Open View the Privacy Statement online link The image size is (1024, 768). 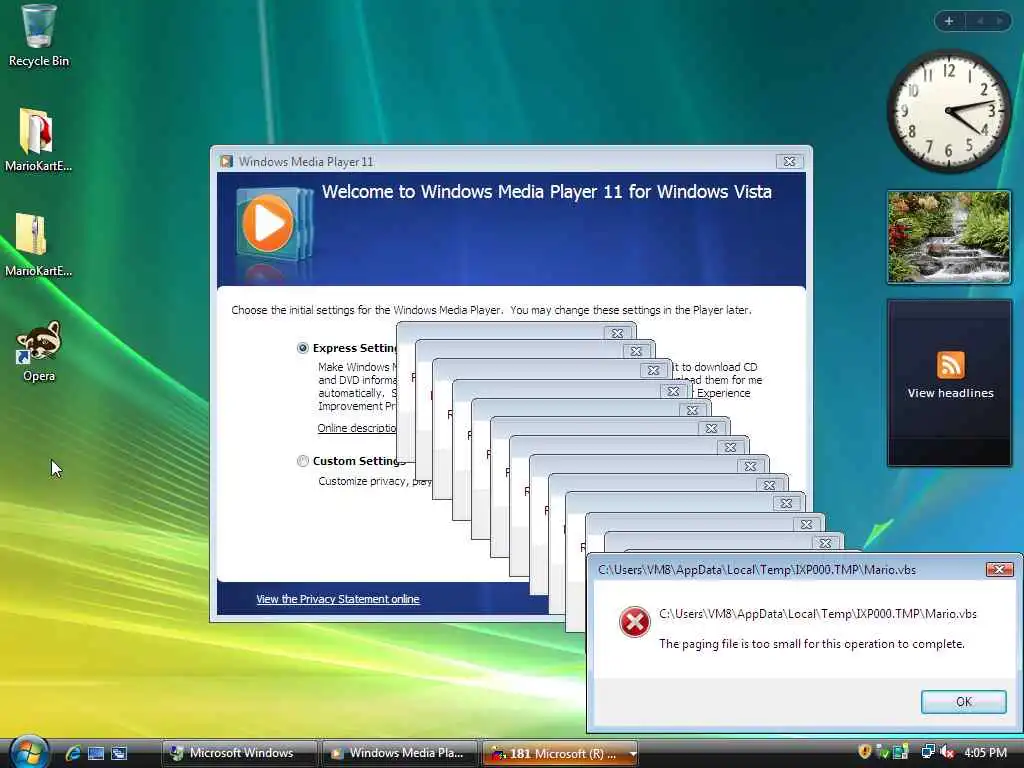(338, 599)
